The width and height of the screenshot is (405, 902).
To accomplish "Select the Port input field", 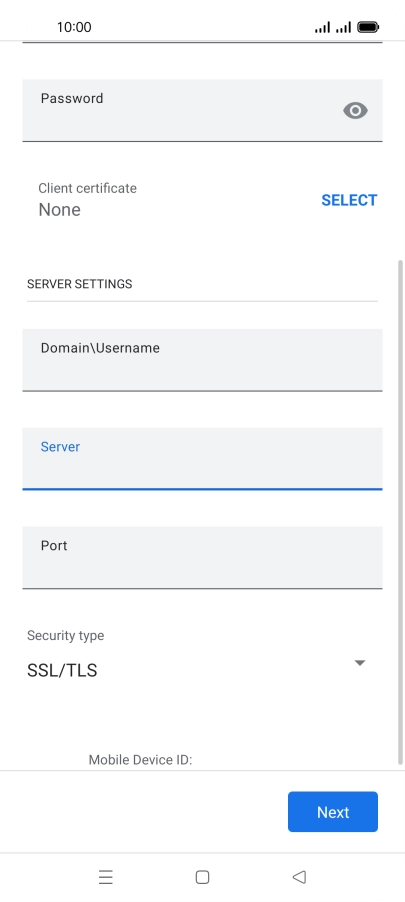I will (202, 558).
